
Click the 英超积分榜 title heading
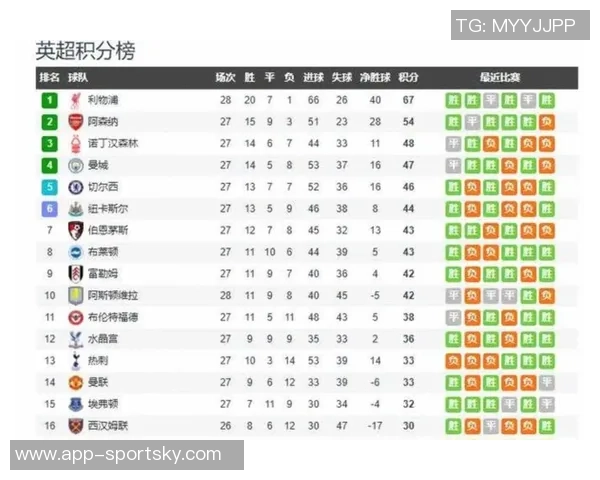[x=85, y=50]
